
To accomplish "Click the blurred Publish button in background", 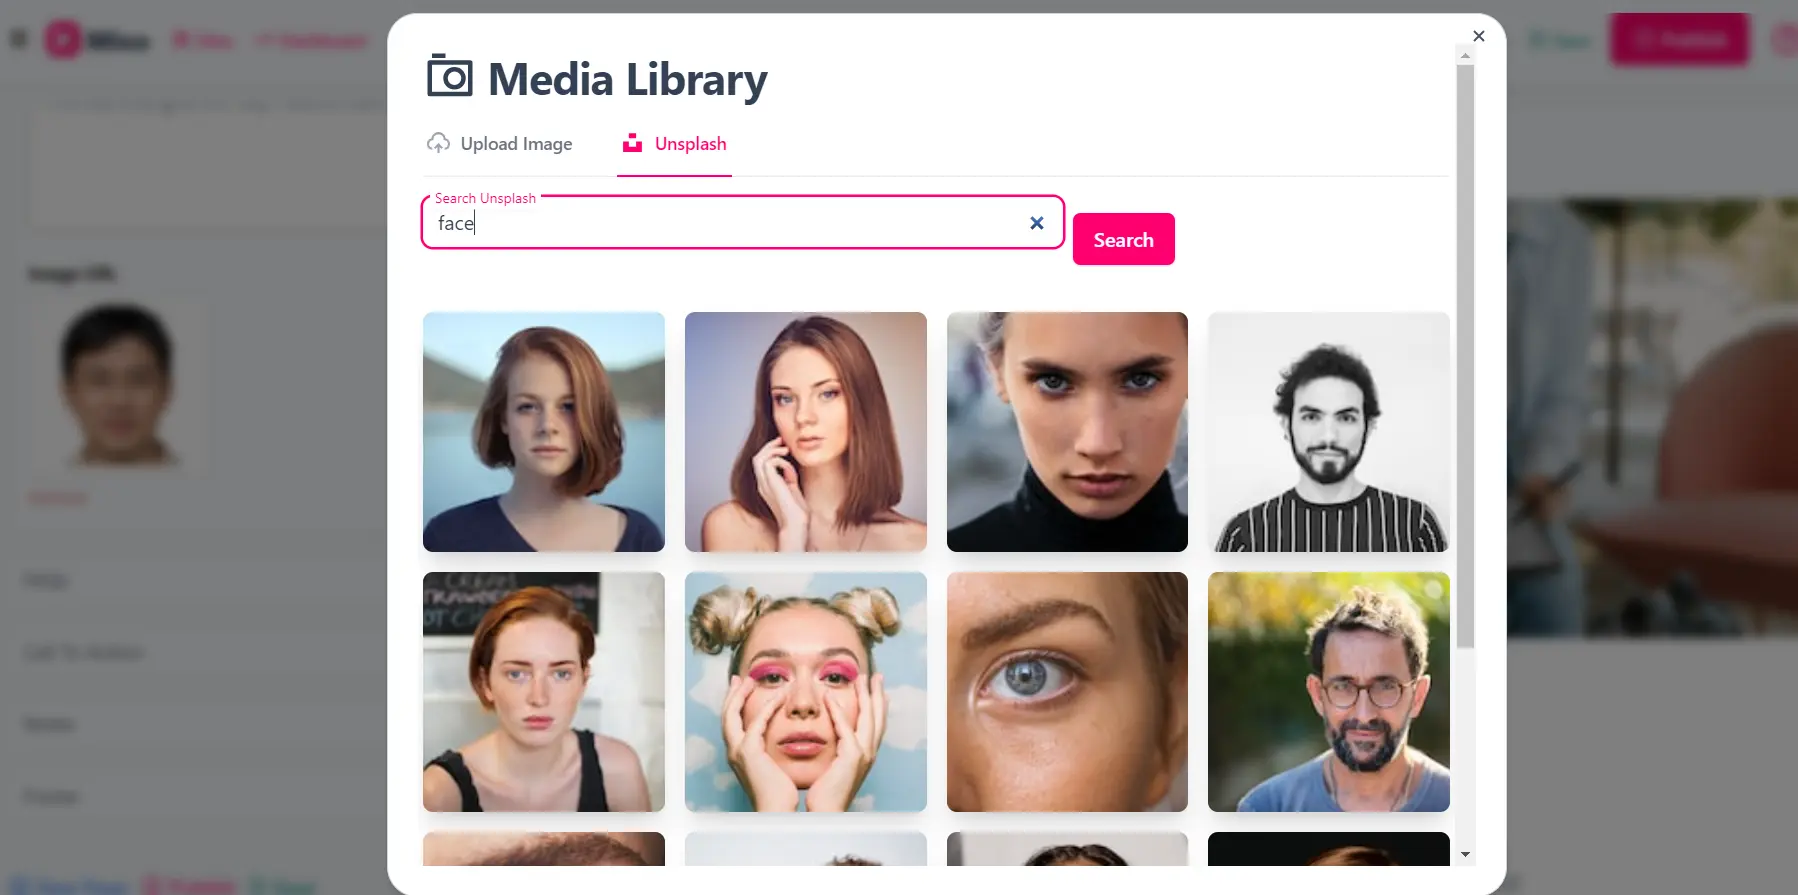I will 1680,40.
